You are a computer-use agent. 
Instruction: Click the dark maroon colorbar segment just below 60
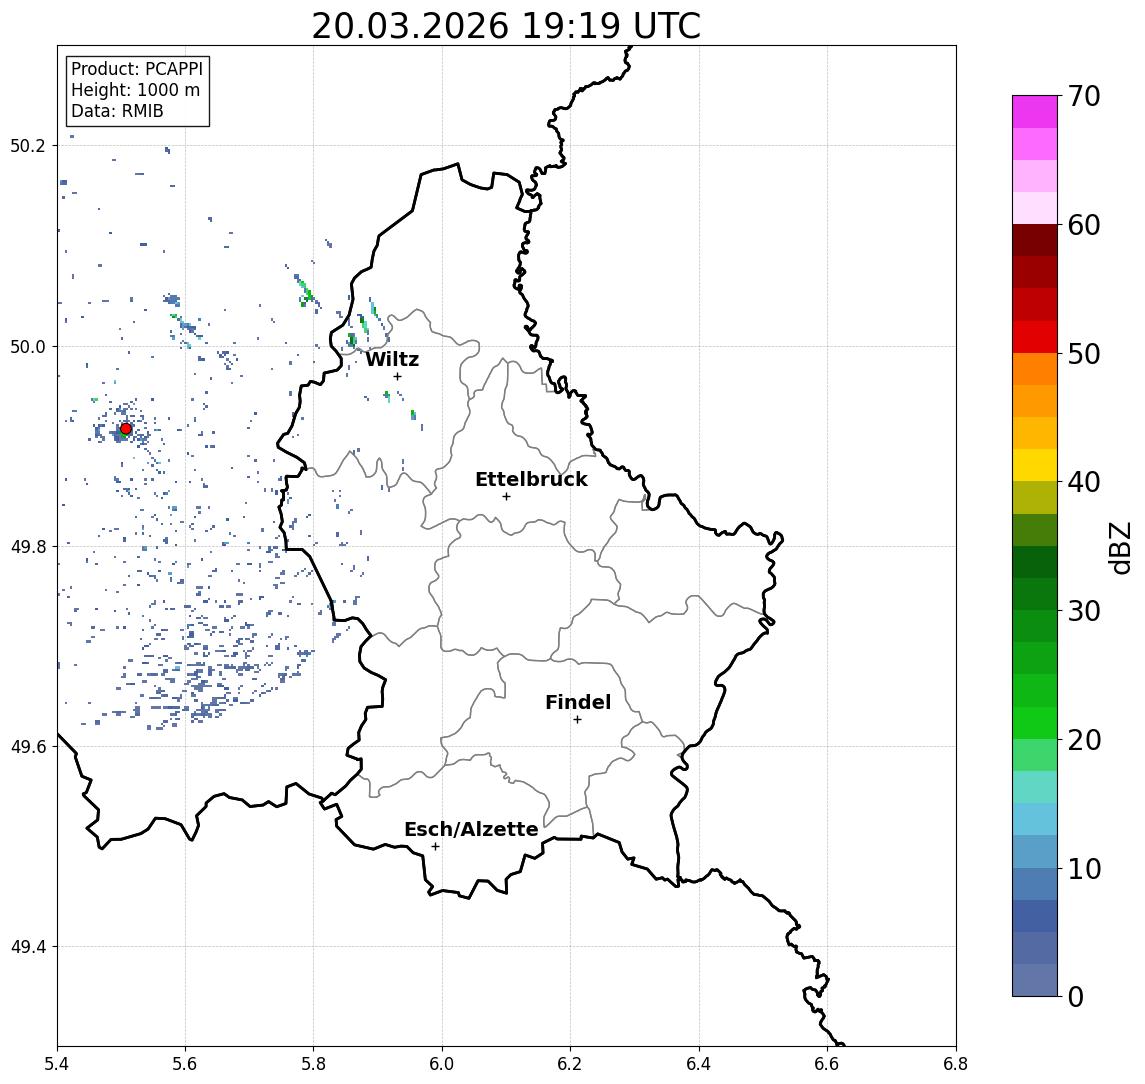[x=1035, y=240]
